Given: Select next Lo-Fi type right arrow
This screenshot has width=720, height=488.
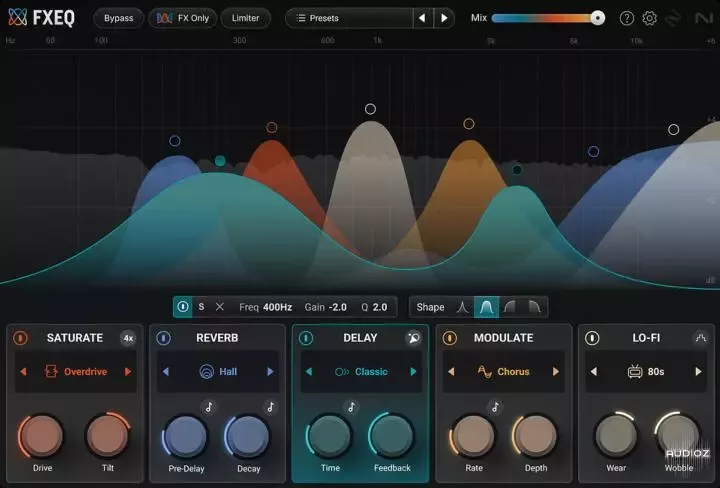Looking at the screenshot, I should coord(698,371).
